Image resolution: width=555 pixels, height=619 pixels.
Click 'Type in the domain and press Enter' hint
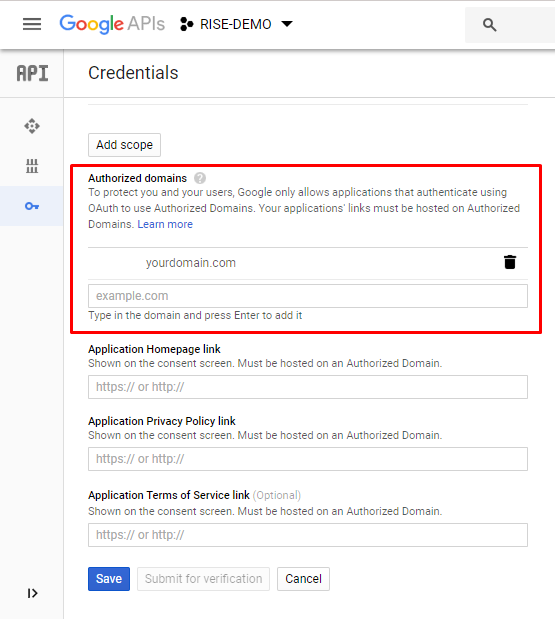tap(195, 315)
